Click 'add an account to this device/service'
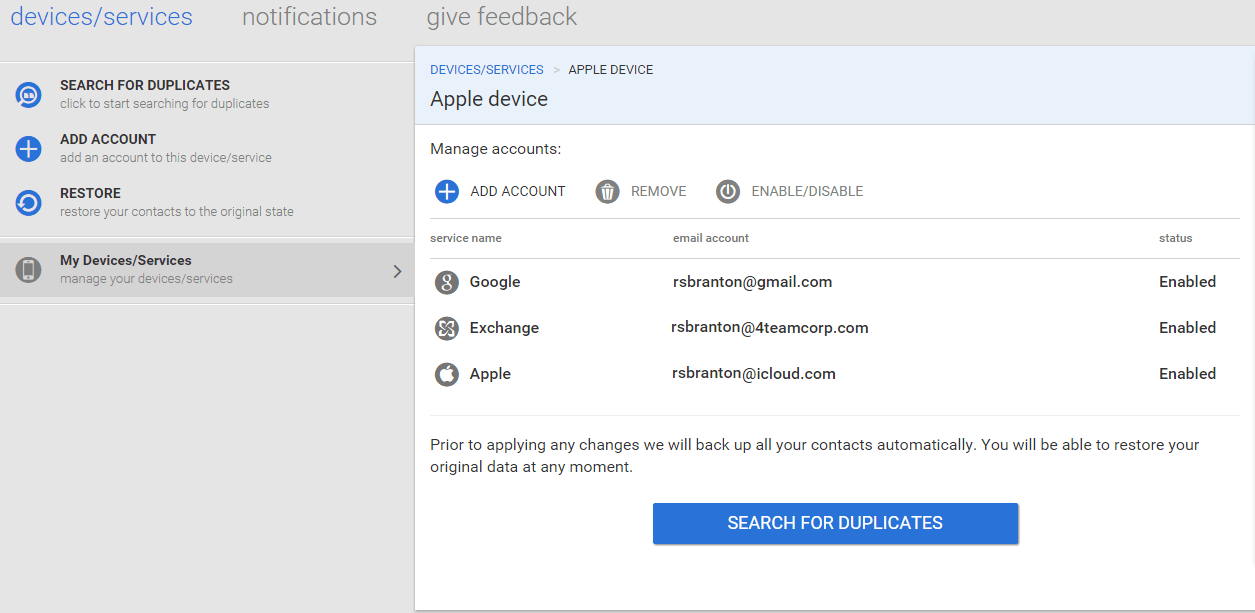The width and height of the screenshot is (1255, 613). pos(166,158)
